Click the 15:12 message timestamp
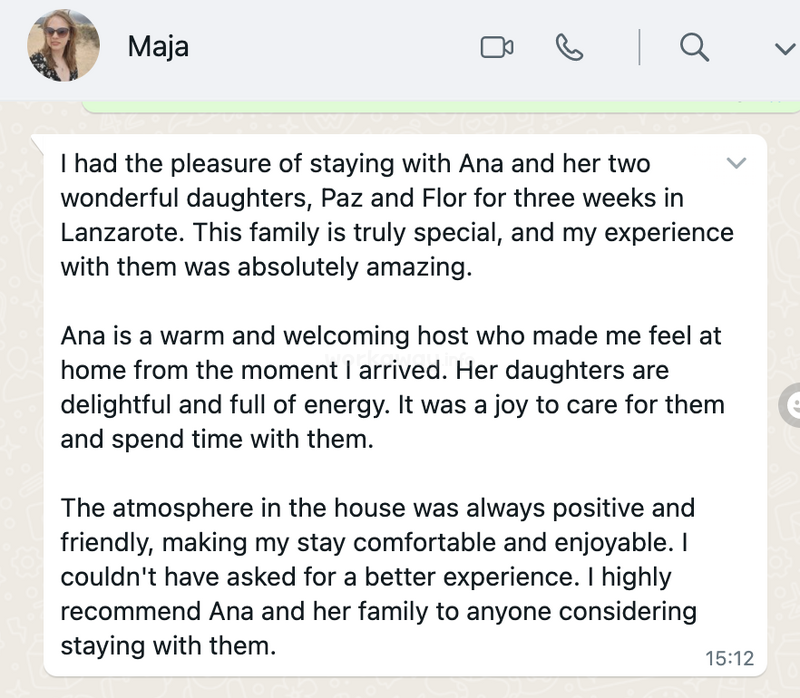 729,658
